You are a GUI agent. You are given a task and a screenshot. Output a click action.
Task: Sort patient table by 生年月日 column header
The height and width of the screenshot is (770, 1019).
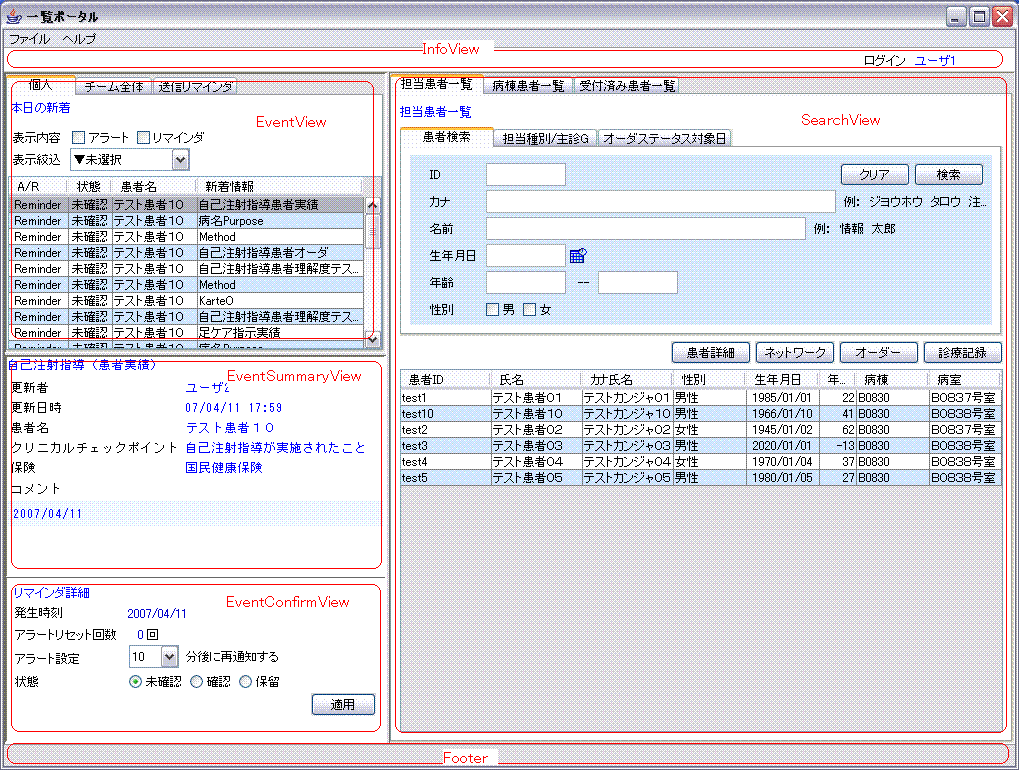coord(782,379)
